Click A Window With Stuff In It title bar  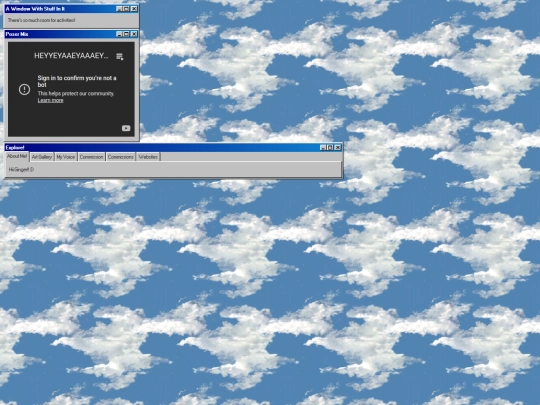(x=71, y=9)
